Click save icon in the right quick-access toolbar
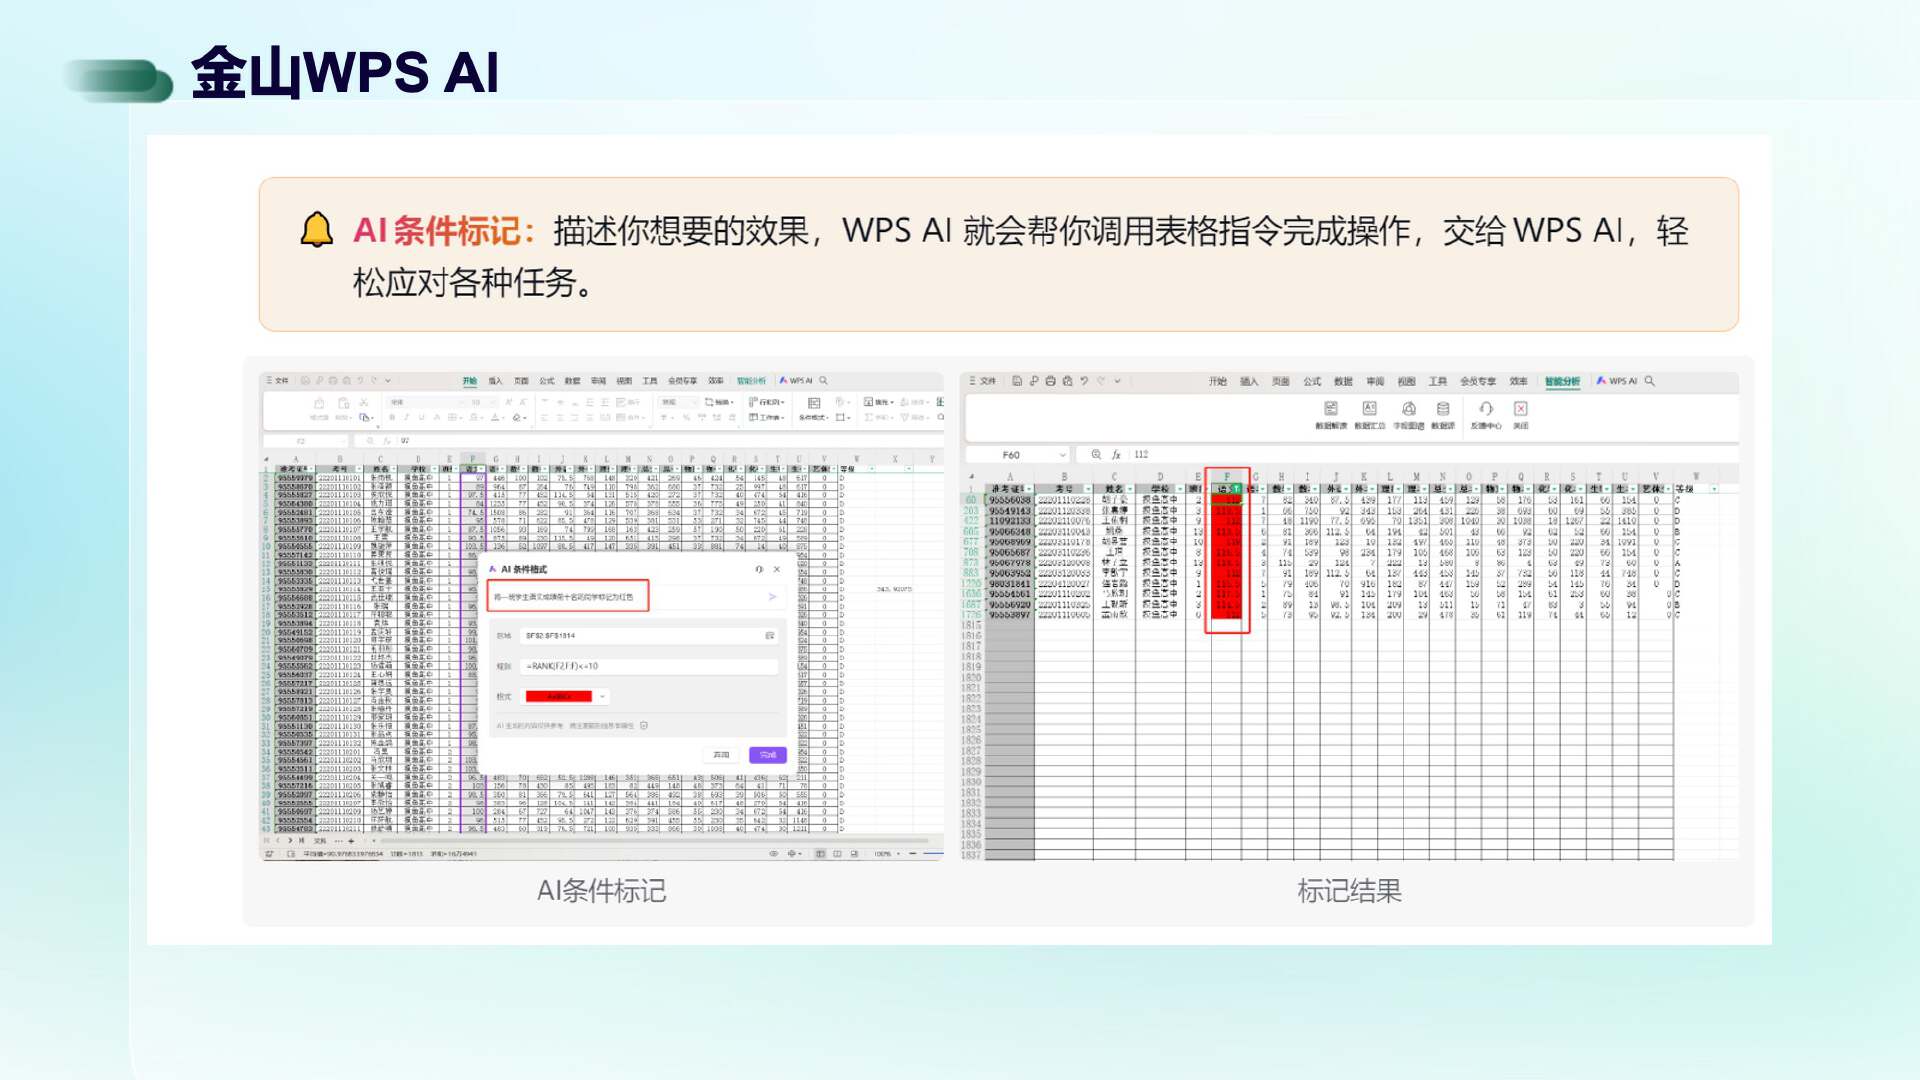 1017,381
